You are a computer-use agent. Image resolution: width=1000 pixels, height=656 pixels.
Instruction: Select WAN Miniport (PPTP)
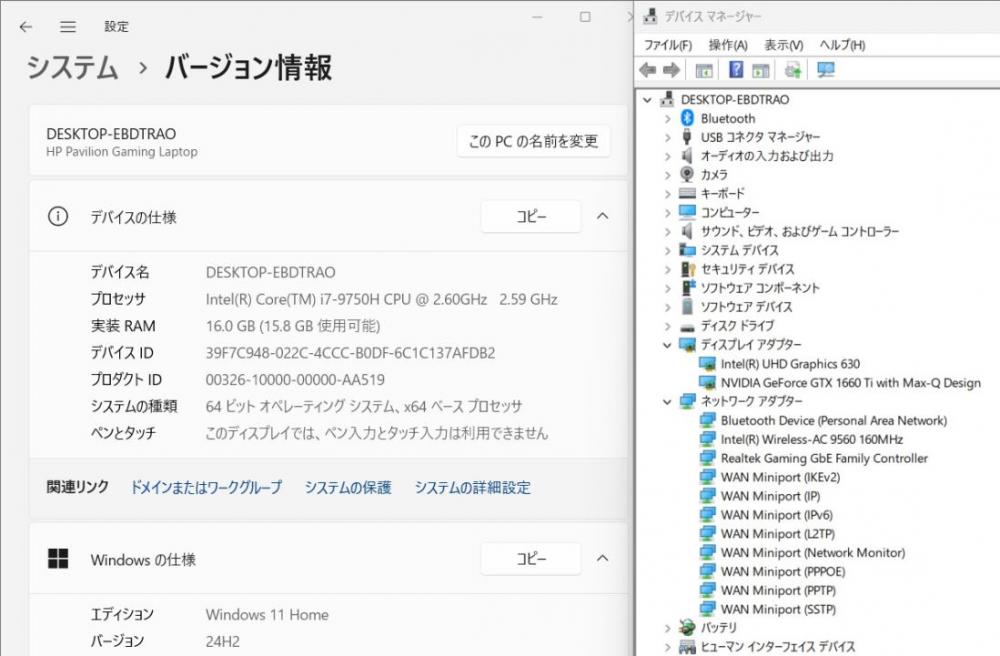(778, 590)
